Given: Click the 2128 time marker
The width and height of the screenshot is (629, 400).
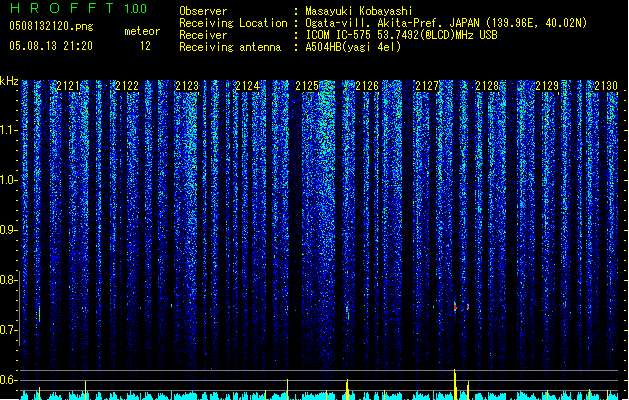Looking at the screenshot, I should point(487,86).
